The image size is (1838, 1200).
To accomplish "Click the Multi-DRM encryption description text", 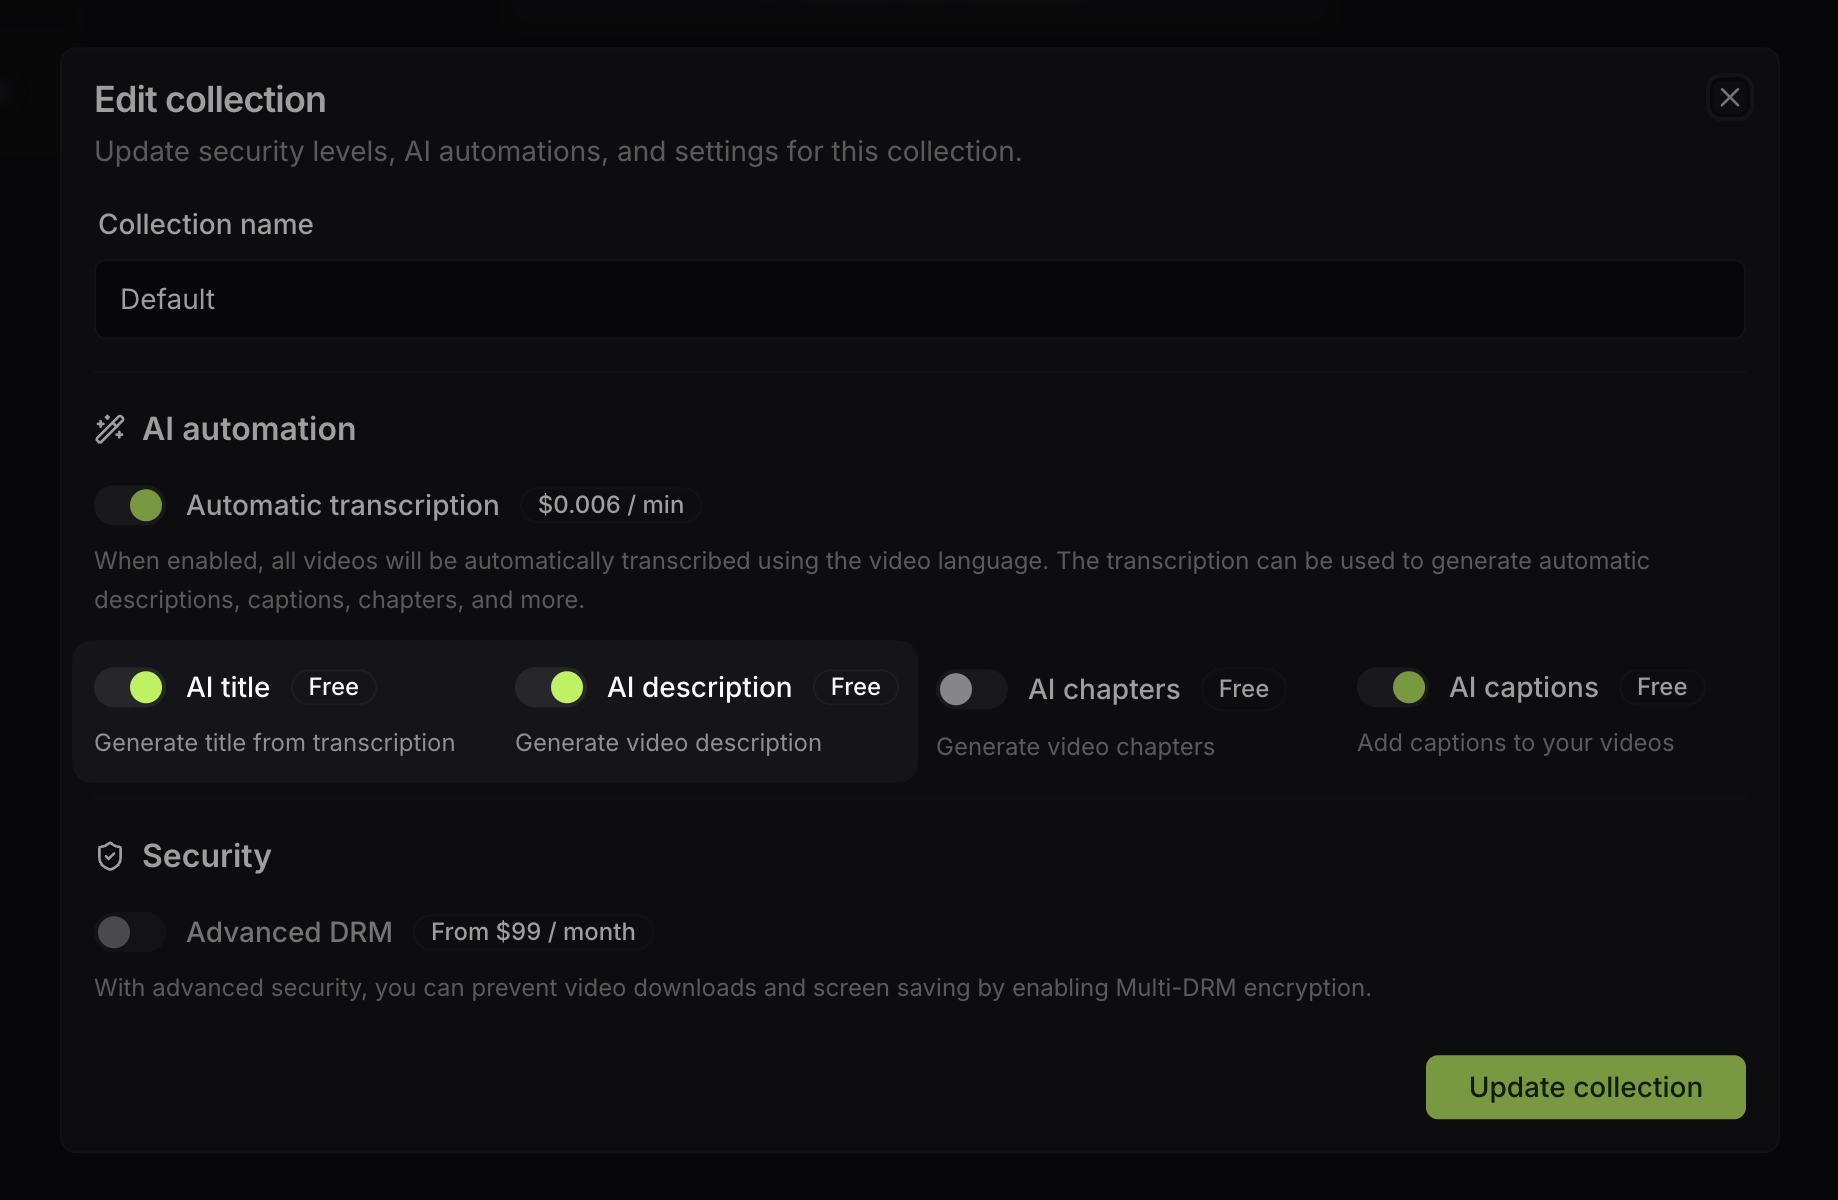I will coord(733,988).
